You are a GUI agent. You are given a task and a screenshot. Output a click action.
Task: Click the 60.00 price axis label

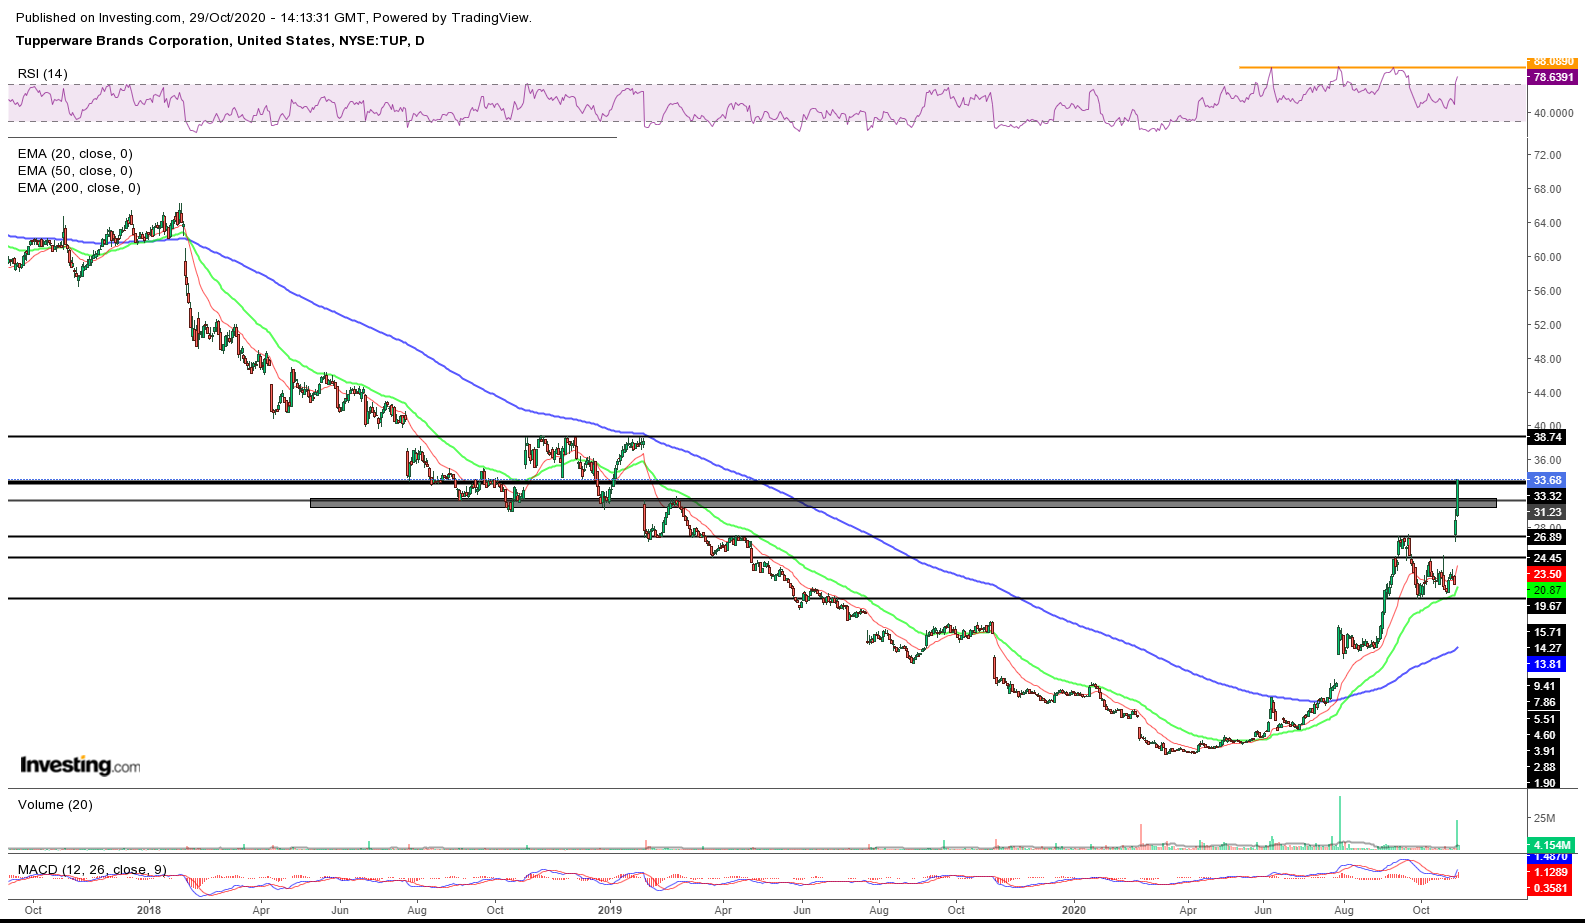[x=1547, y=257]
